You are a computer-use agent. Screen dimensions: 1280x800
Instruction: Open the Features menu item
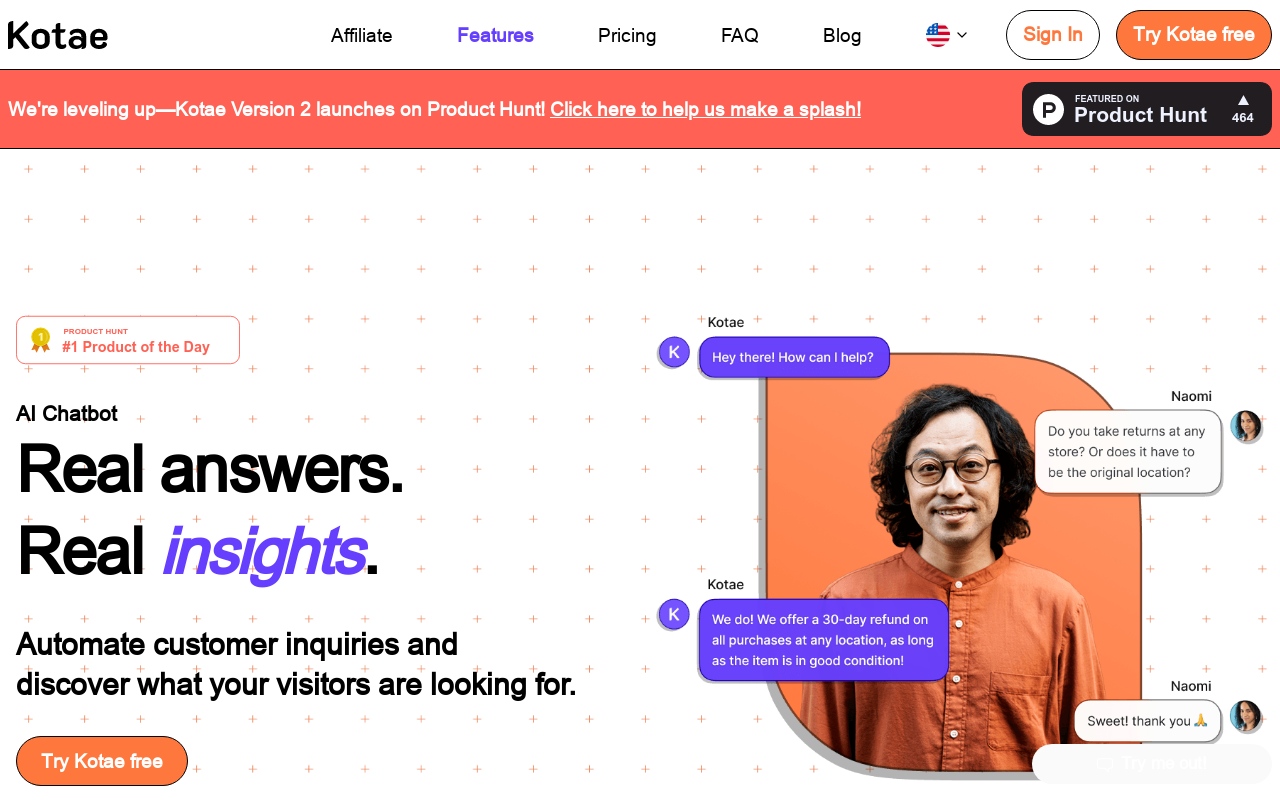495,36
